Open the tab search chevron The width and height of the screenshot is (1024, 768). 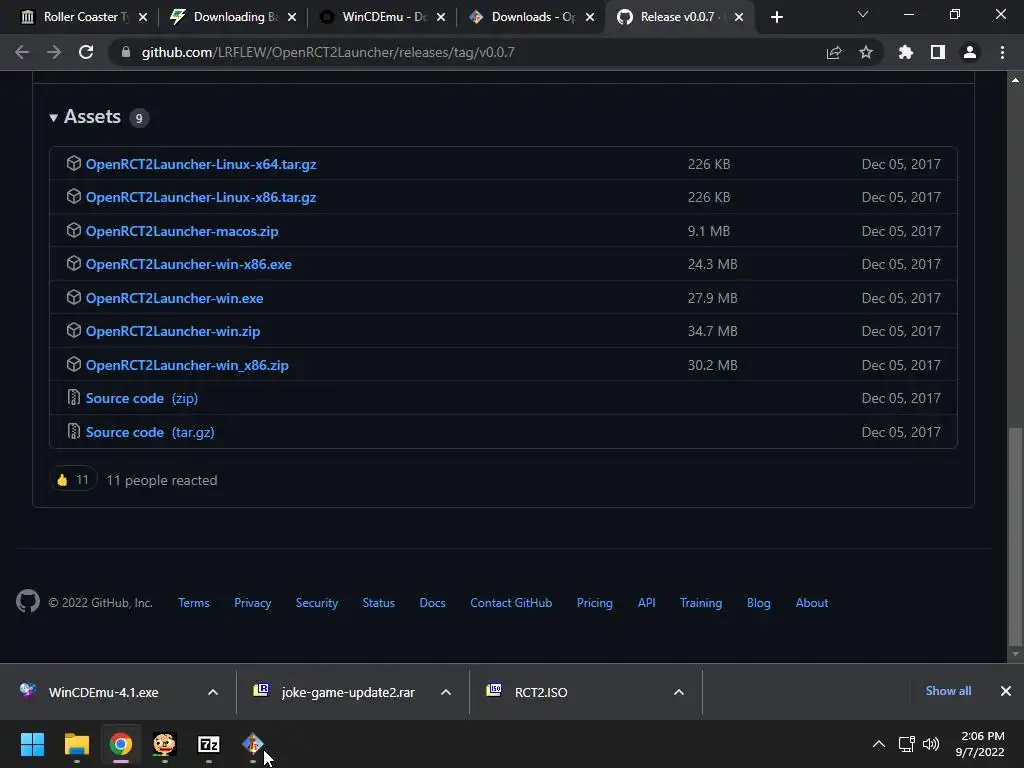click(x=863, y=14)
